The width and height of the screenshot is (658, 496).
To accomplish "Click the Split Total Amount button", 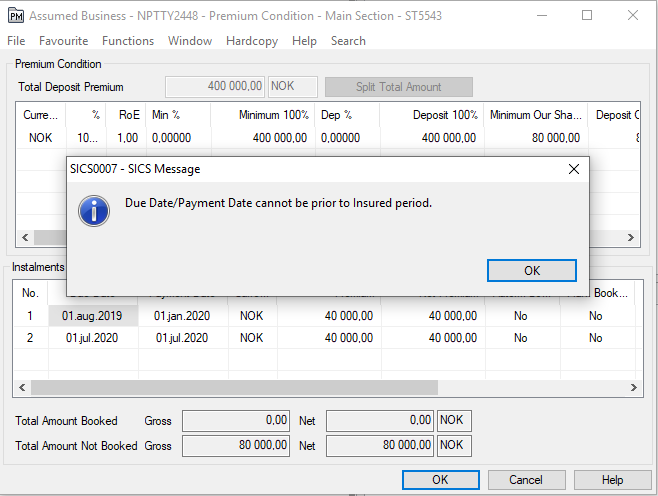I will [x=399, y=87].
